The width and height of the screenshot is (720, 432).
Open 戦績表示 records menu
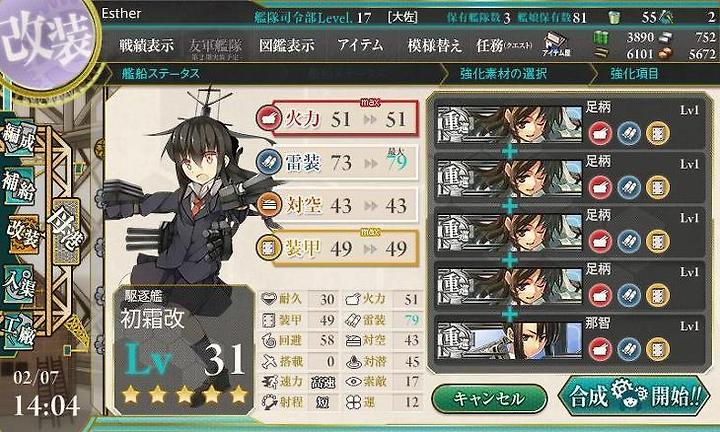[146, 45]
